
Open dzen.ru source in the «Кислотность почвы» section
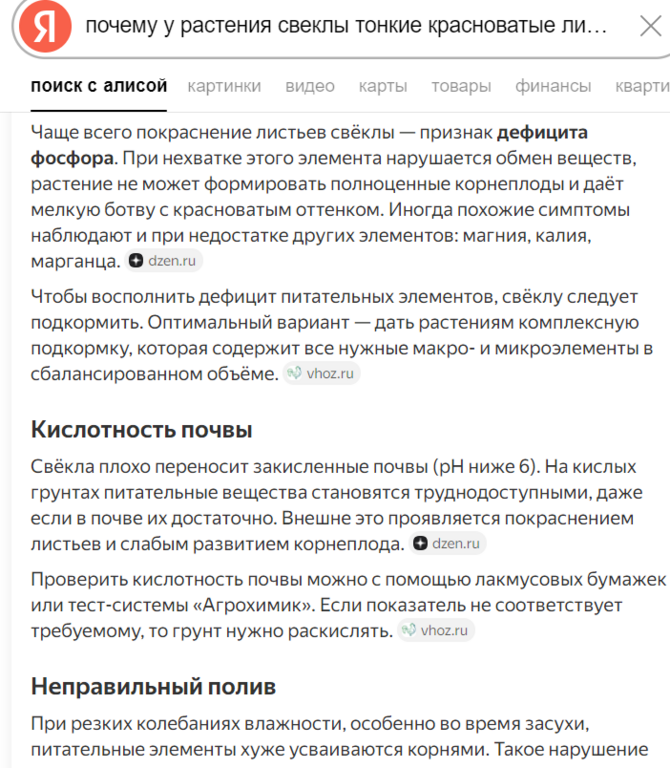point(448,544)
